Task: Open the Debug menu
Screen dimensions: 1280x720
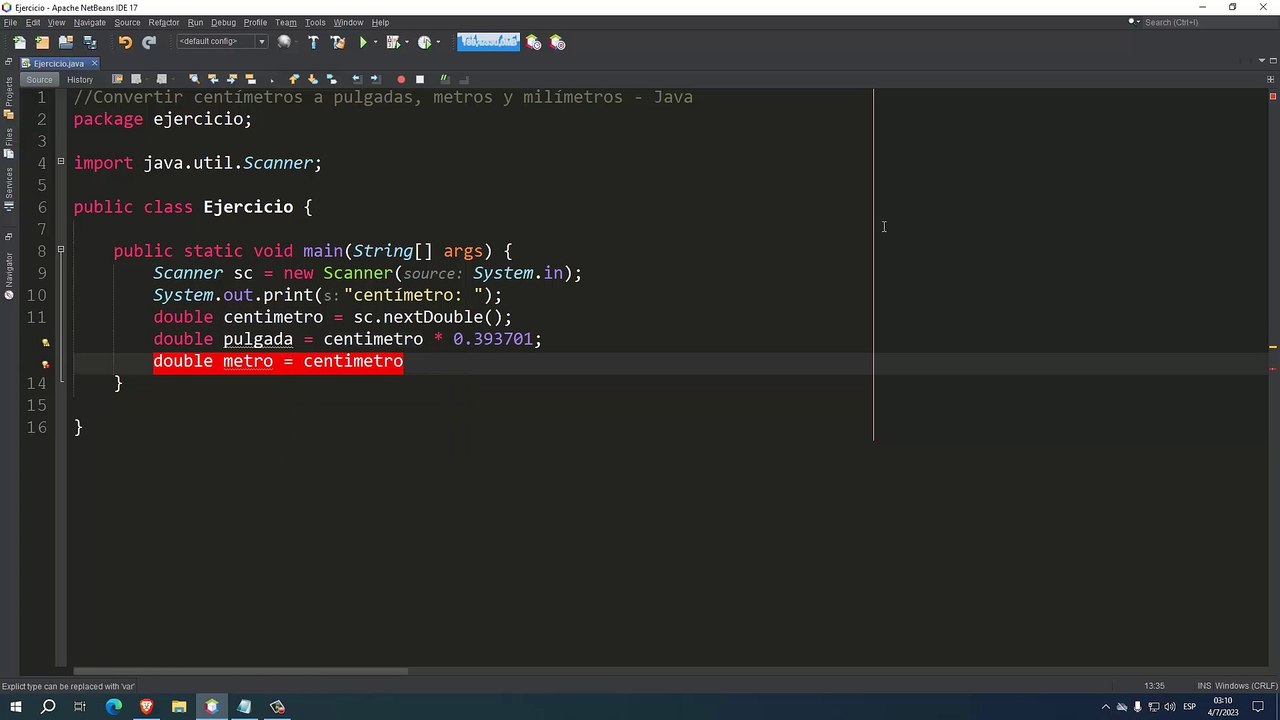Action: coord(223,22)
